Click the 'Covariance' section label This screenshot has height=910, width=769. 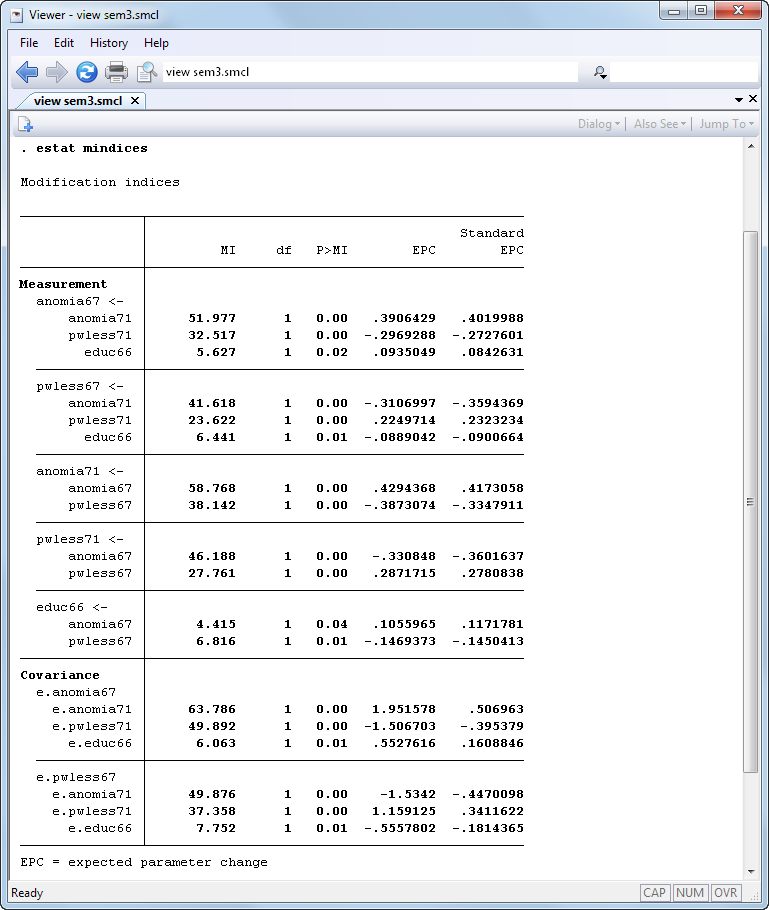pyautogui.click(x=60, y=675)
